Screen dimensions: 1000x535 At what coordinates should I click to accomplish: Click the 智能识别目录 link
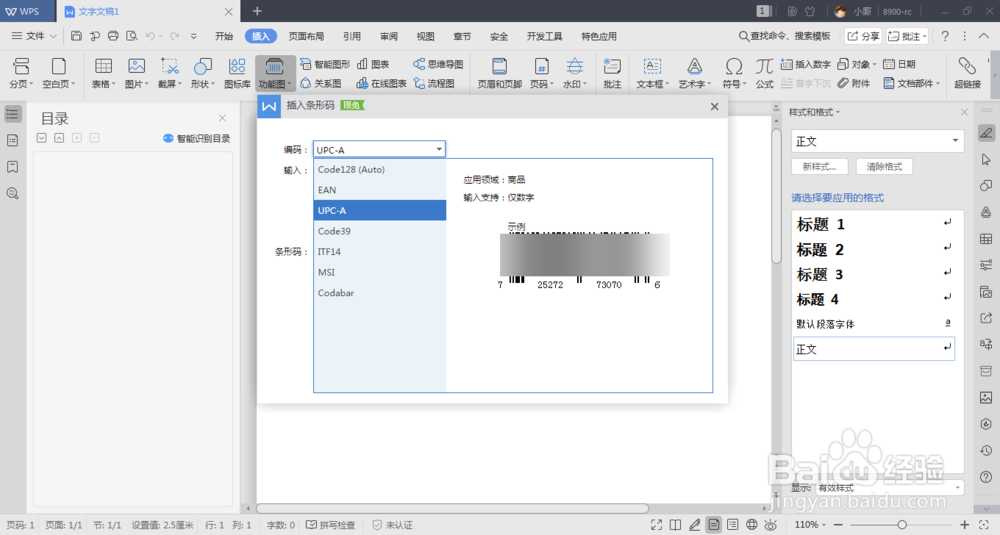(196, 138)
